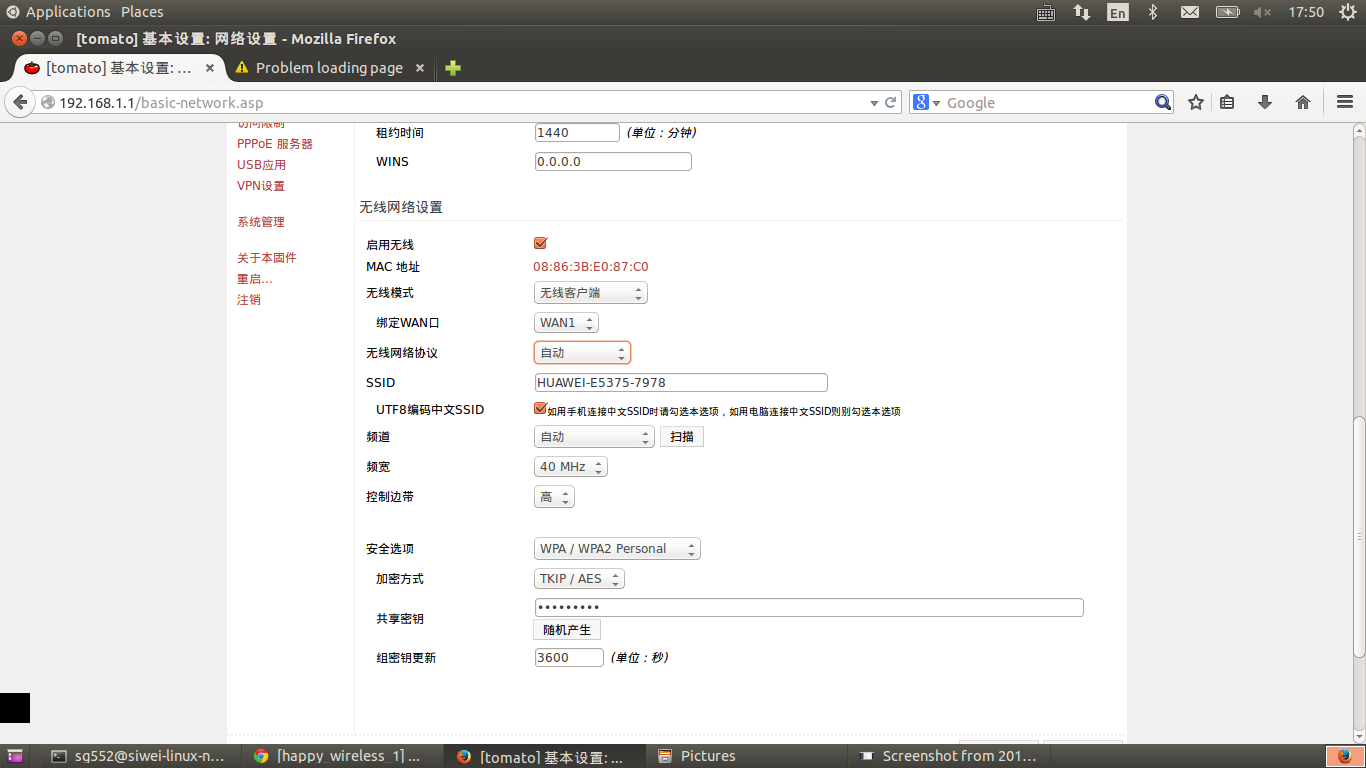Disable the 启用无线 checkbox
The width and height of the screenshot is (1366, 768).
(540, 242)
